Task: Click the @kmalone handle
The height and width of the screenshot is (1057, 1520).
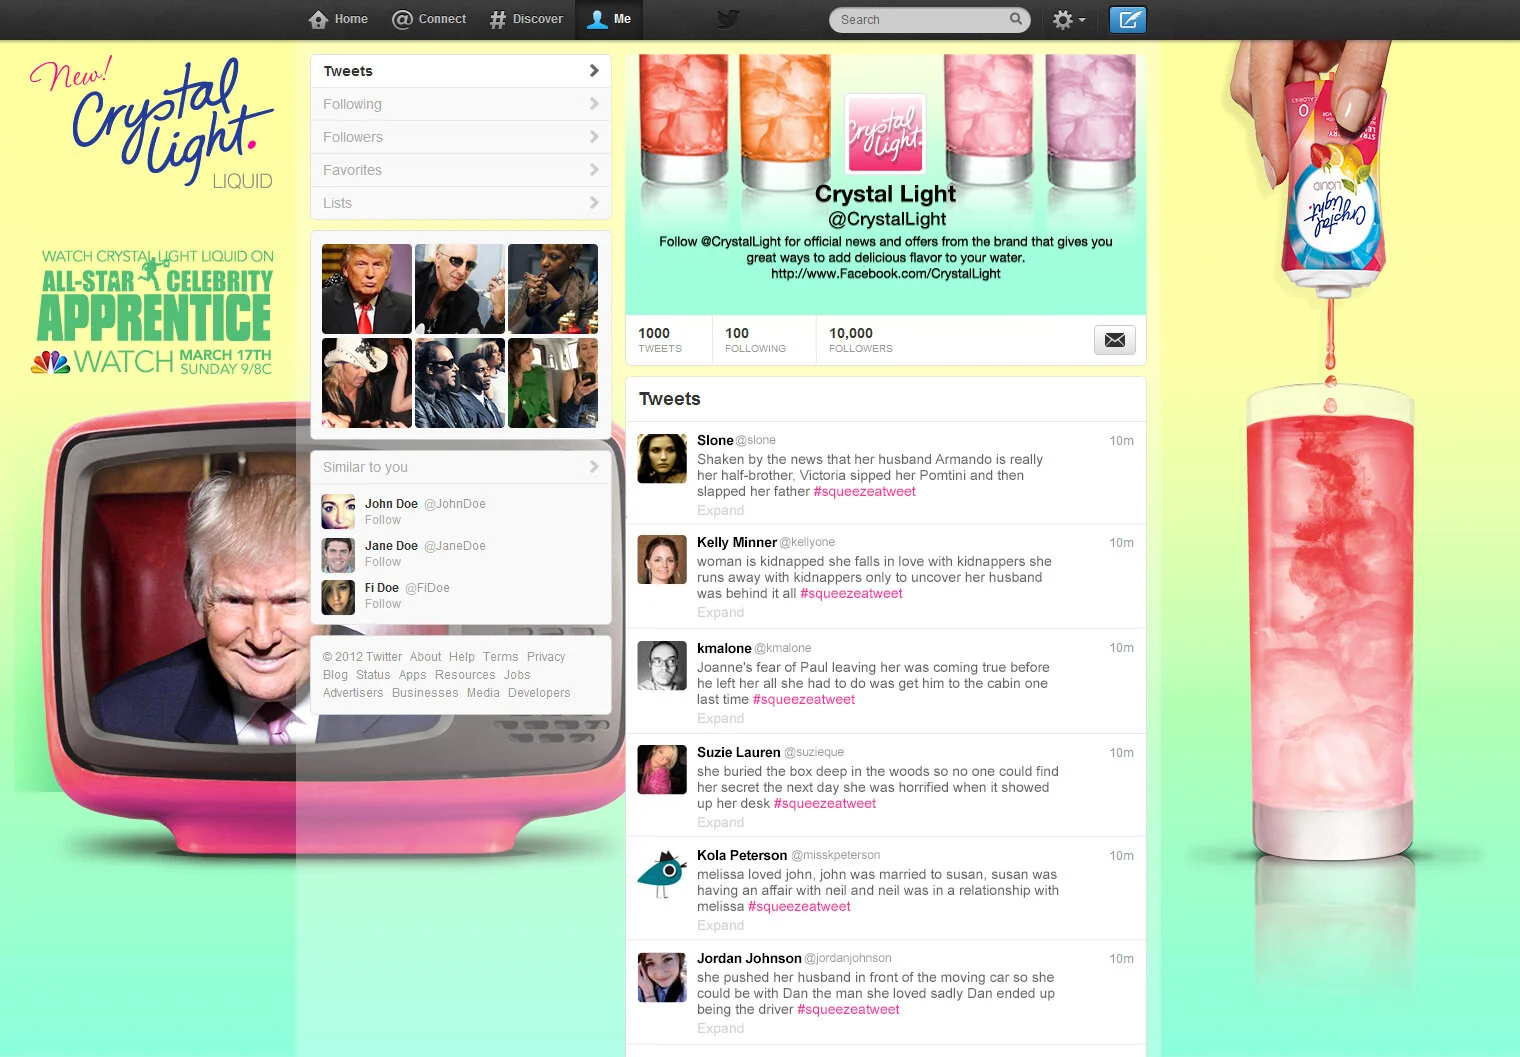Action: [x=783, y=648]
